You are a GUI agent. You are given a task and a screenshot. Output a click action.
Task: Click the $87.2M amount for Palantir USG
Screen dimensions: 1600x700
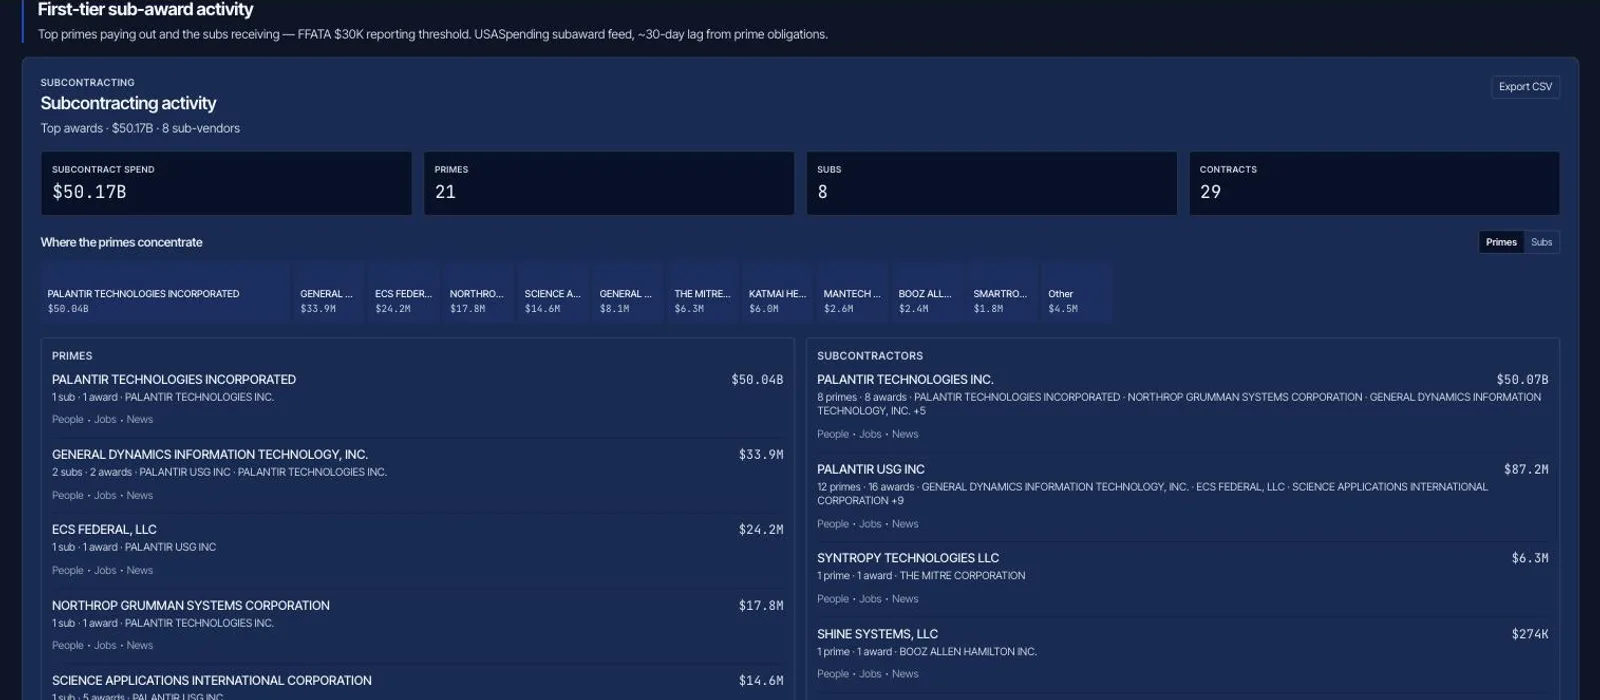tap(1526, 470)
